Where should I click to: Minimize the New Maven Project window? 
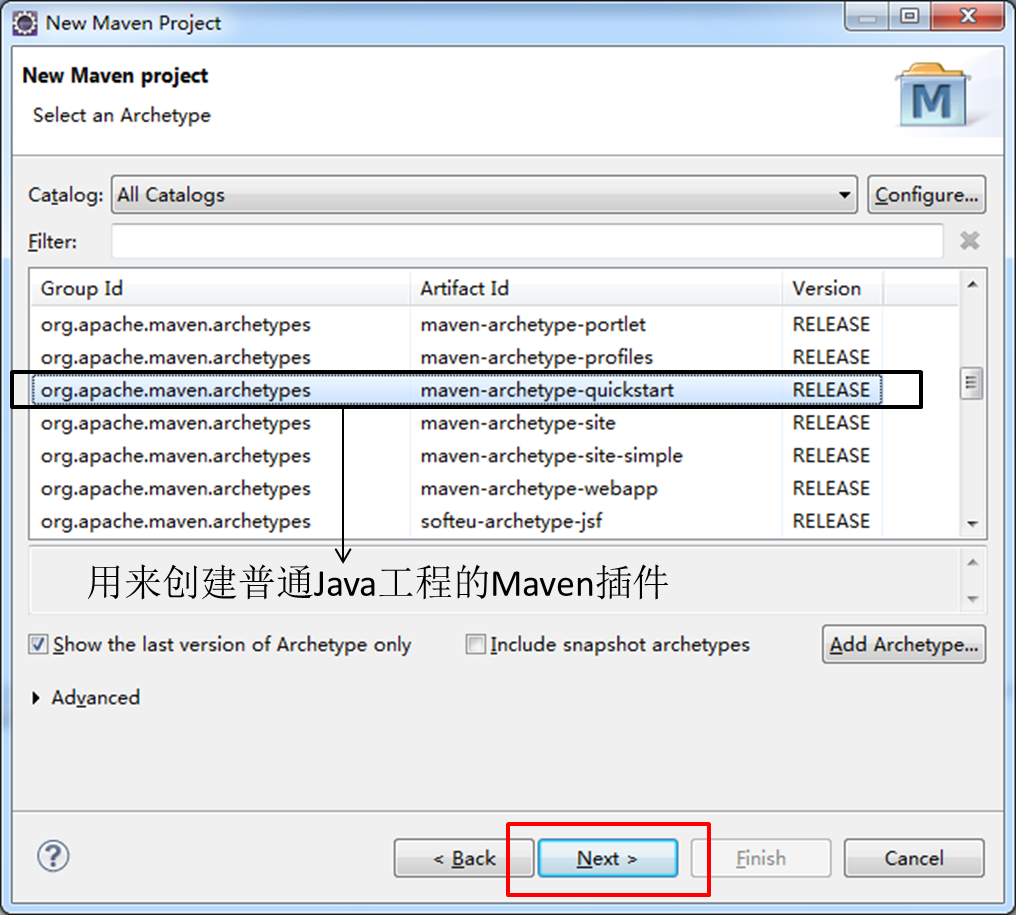point(868,17)
